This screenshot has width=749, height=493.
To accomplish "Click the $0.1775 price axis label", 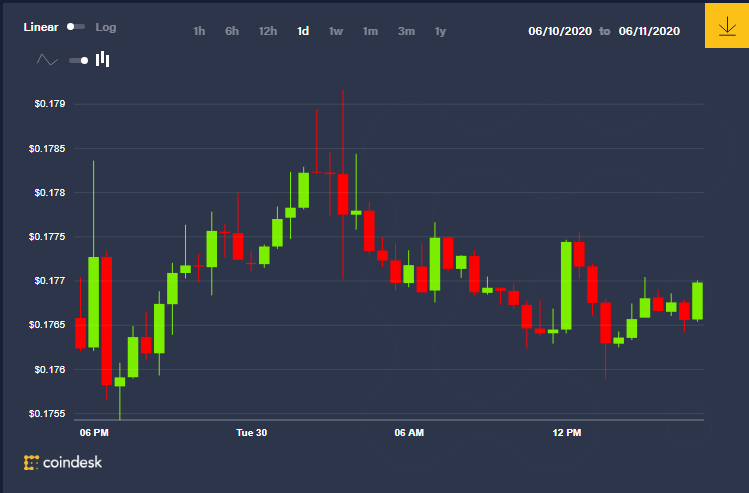I will click(x=47, y=236).
